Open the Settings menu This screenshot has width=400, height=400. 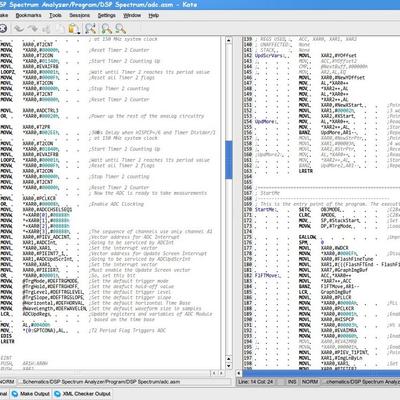(x=107, y=15)
